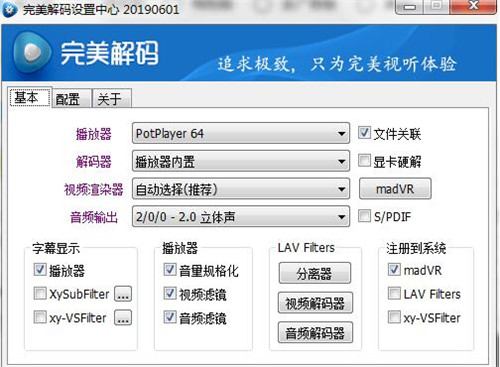Enable xy-VSFilter under 字幕显示
This screenshot has height=367, width=500.
coord(40,317)
